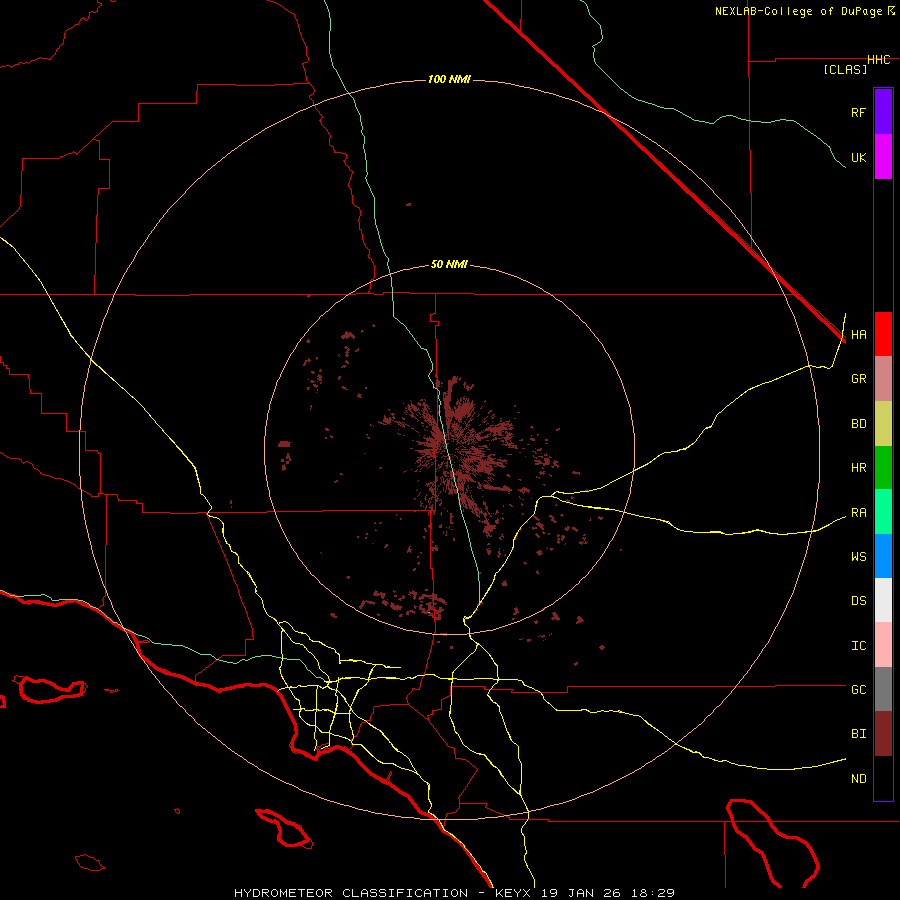
Task: Click the 100 NMI range ring label
Action: point(449,79)
